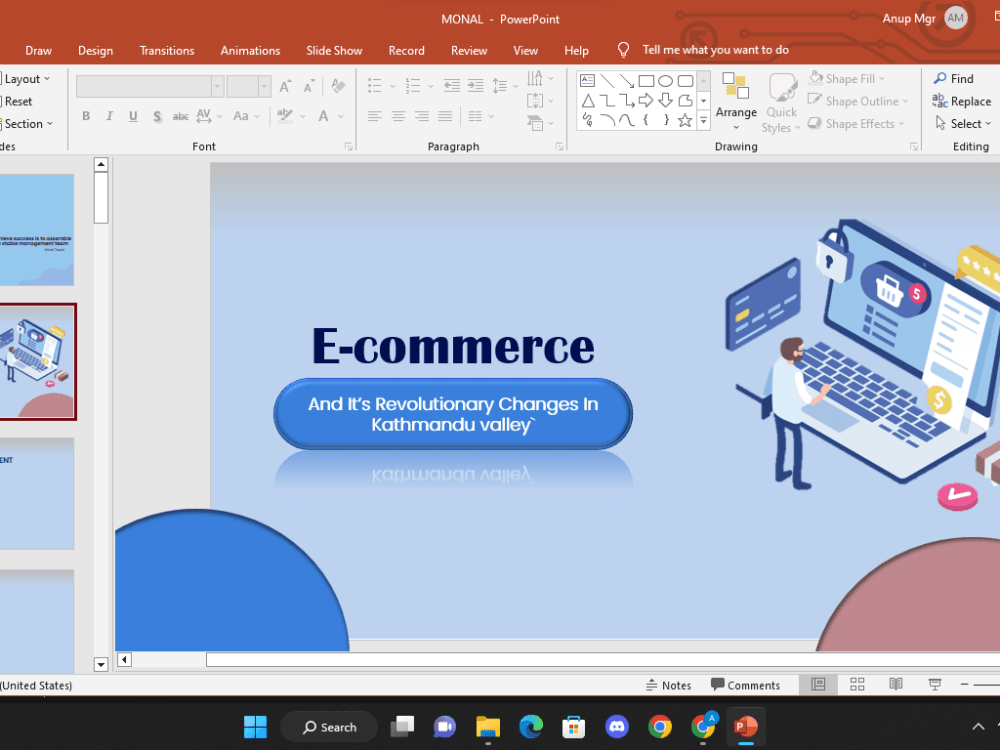
Task: Open the Character Spacing dropdown
Action: (209, 116)
